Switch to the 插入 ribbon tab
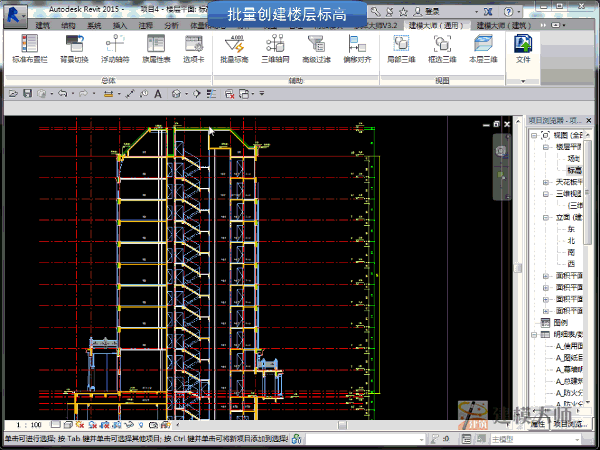Screen dimensions: 600x450 pos(120,26)
